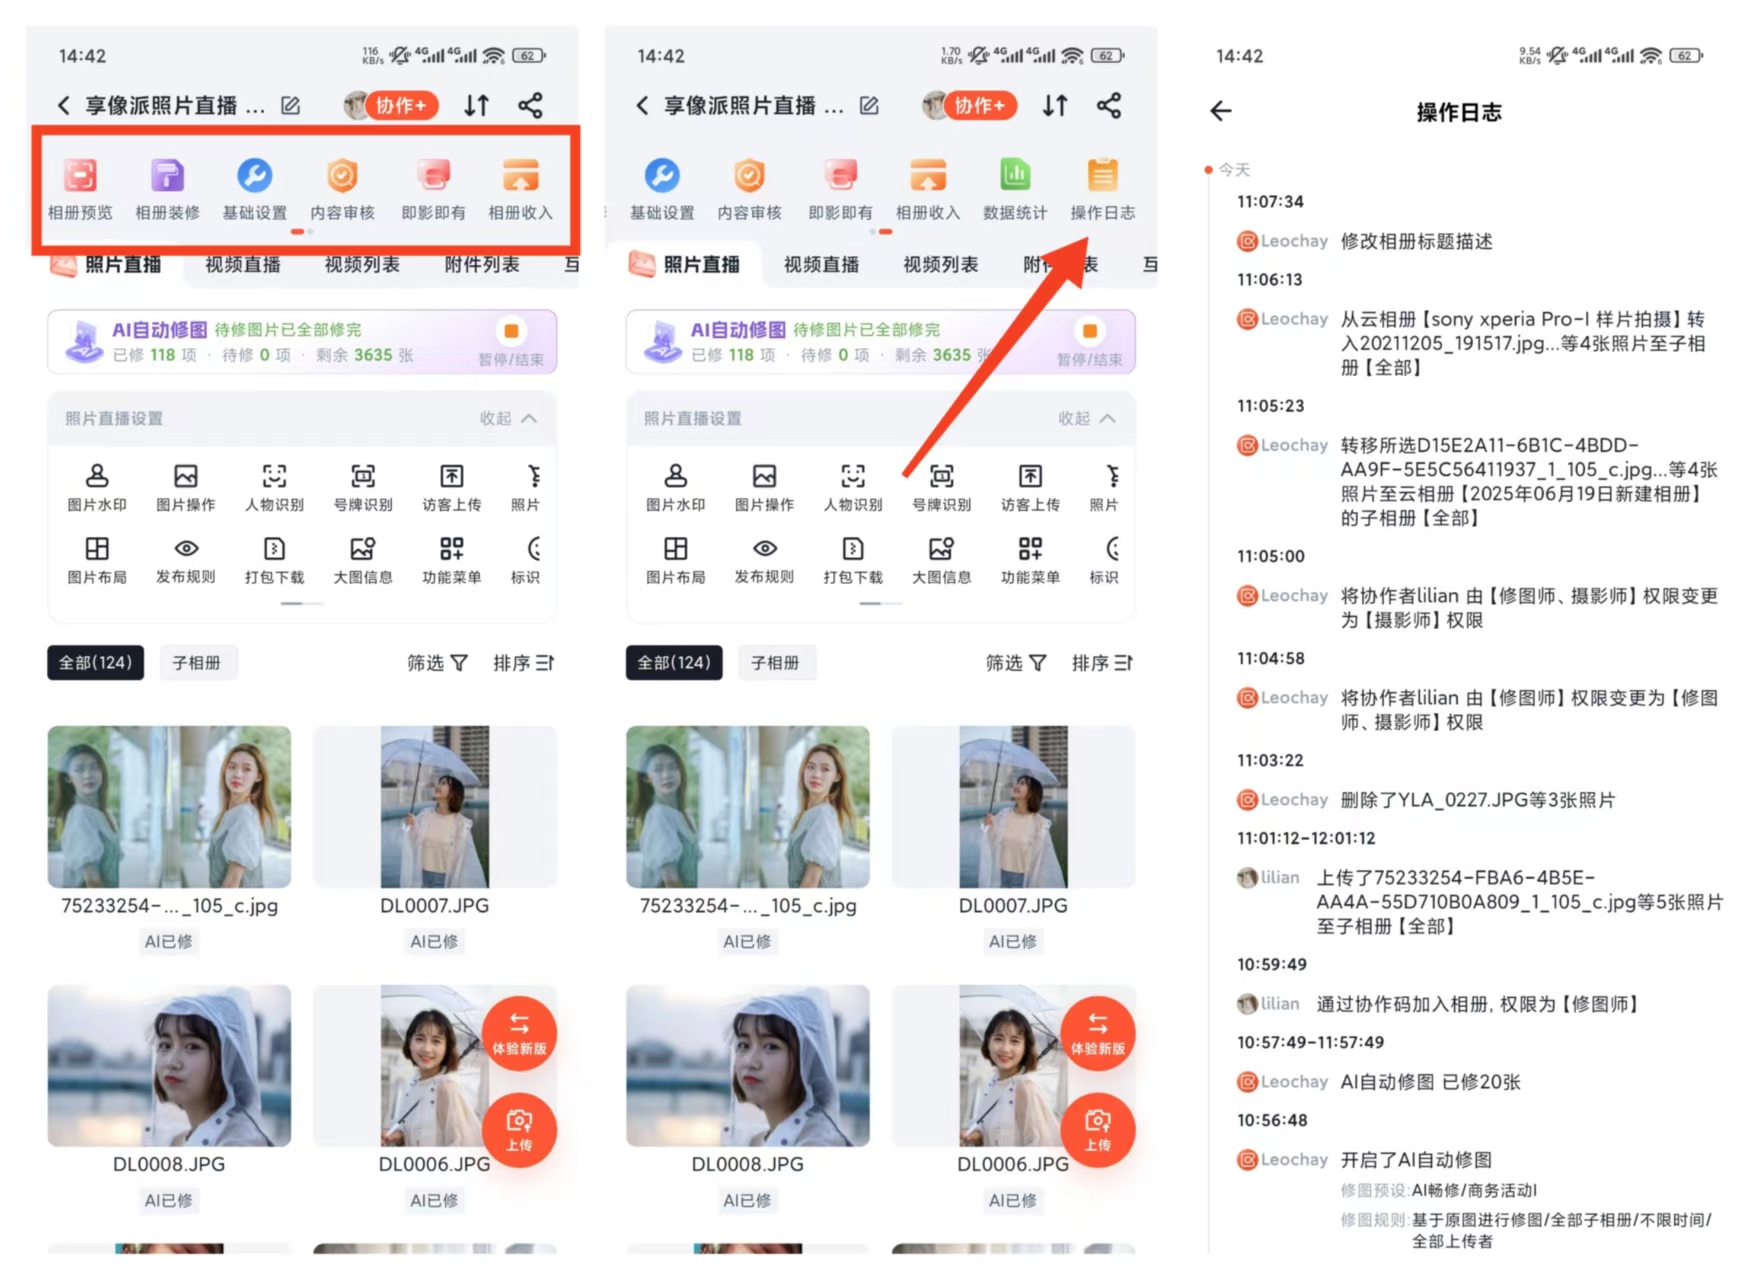Switch to 附件列表 tab in left screen

[482, 264]
